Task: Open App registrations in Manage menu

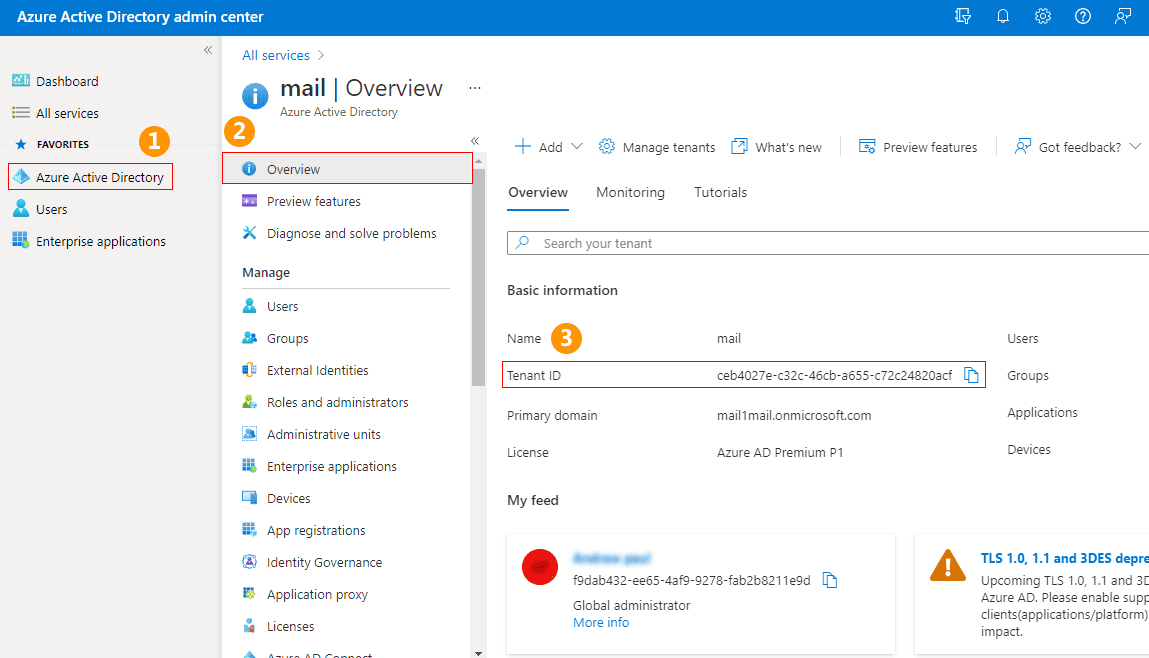Action: (x=316, y=530)
